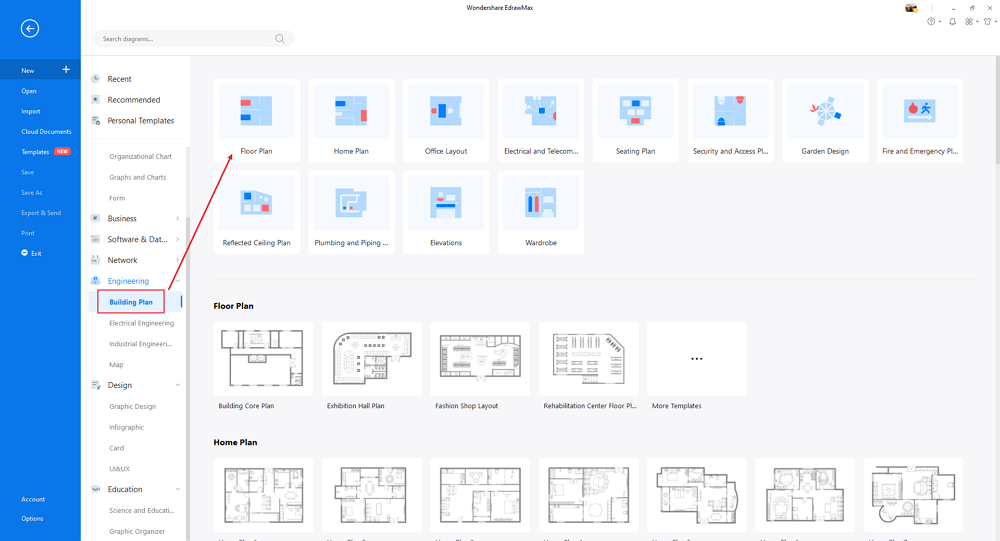This screenshot has height=541, width=1000.
Task: Open Templates marked NEW in sidebar
Action: tap(35, 152)
